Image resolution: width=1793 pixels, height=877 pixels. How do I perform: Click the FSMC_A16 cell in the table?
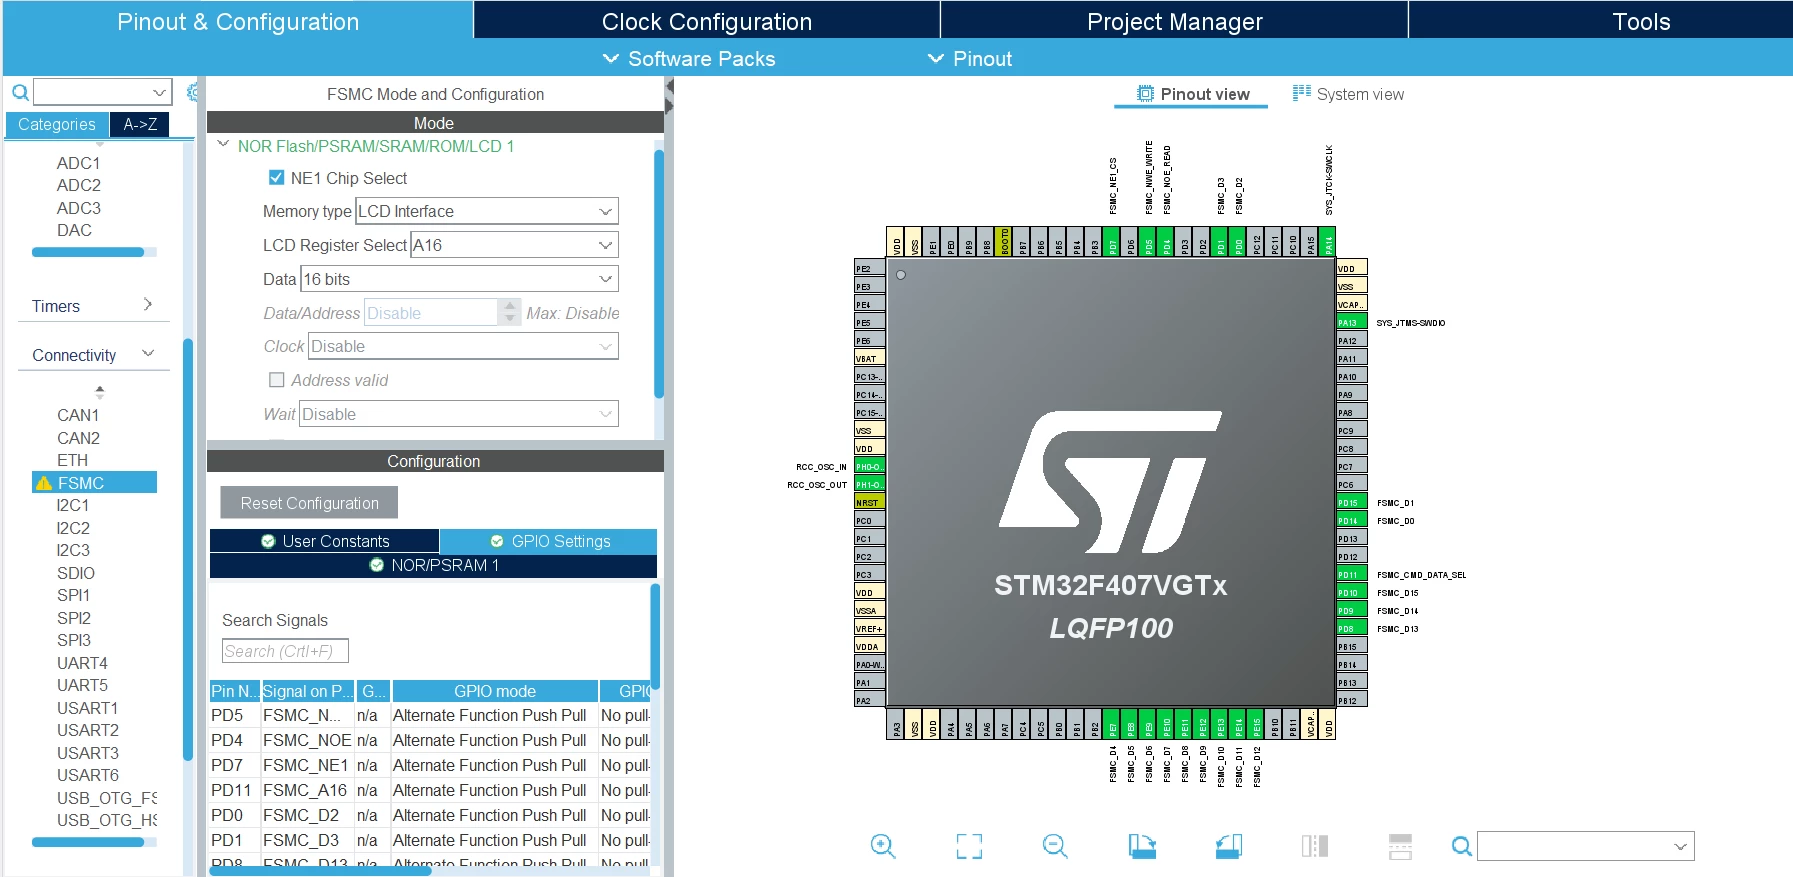coord(305,790)
